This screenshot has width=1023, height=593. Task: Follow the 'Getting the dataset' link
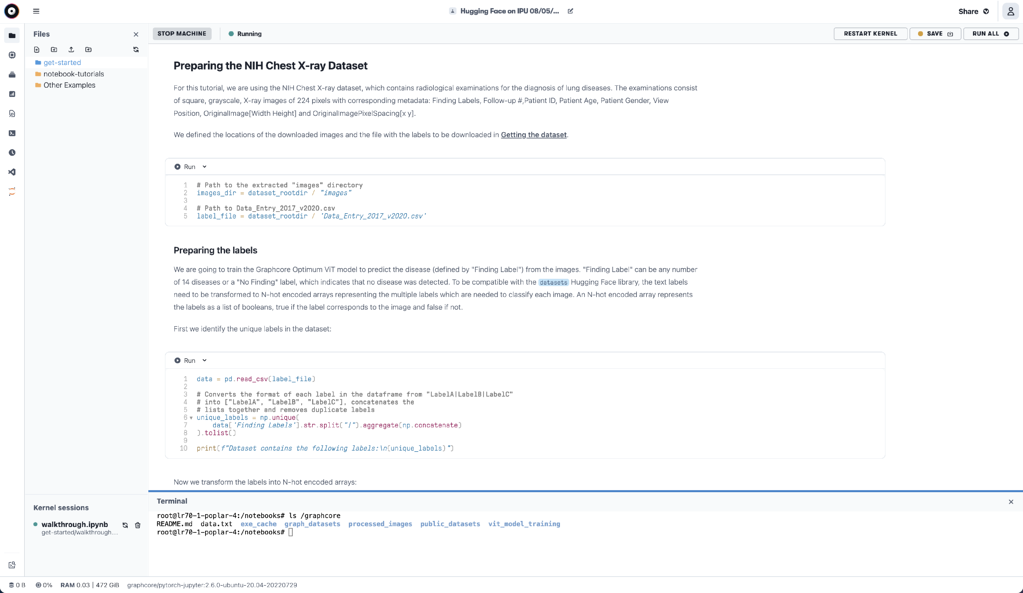point(534,134)
